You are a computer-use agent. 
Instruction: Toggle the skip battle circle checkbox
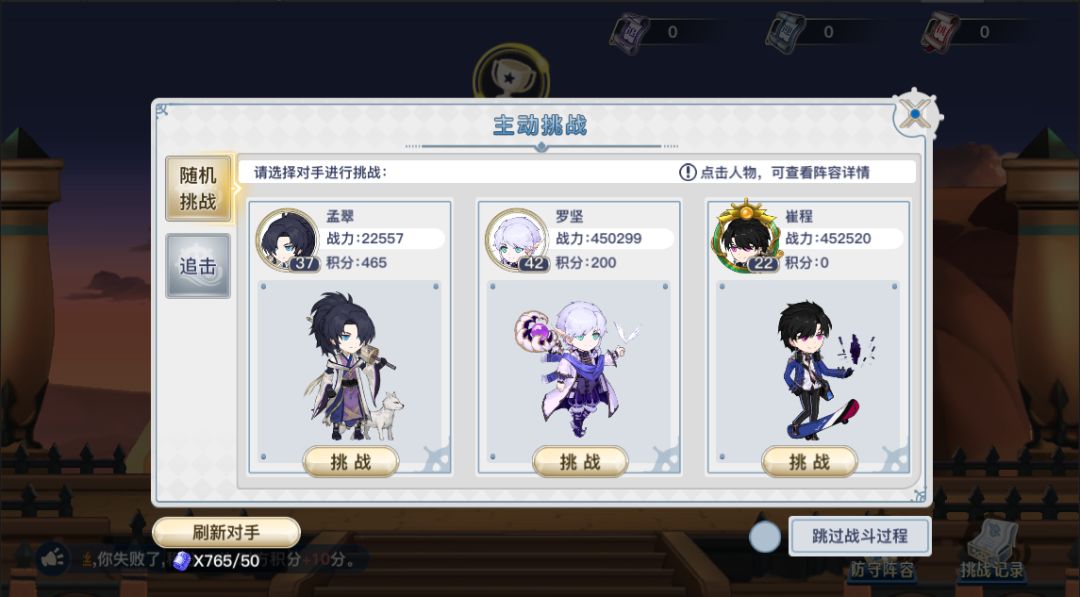pos(765,536)
